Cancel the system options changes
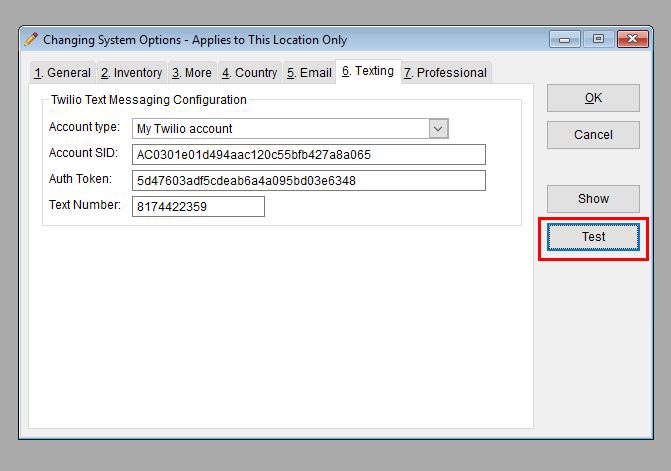 click(593, 135)
